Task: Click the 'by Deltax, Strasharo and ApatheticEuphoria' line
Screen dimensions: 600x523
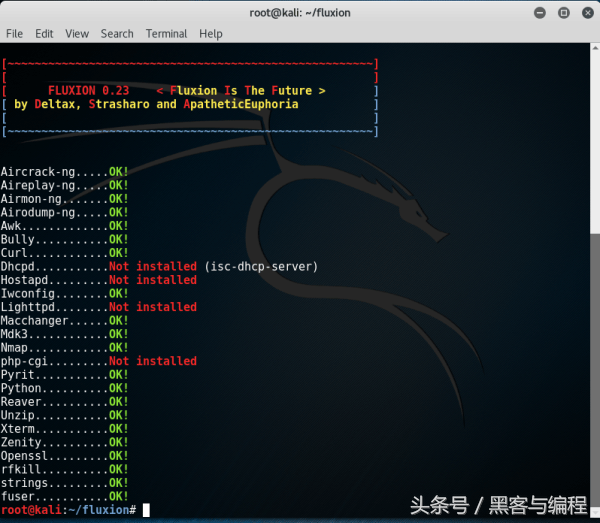Action: pos(156,104)
